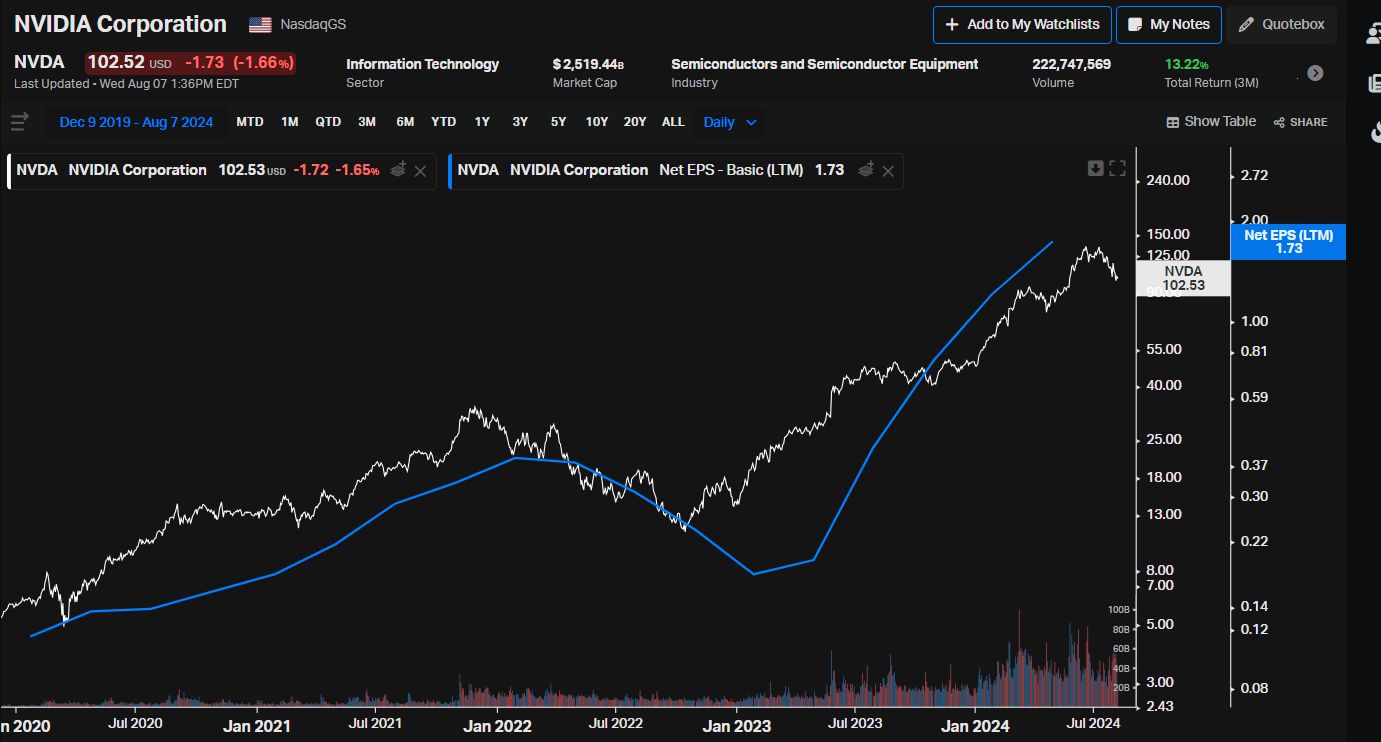Image resolution: width=1381 pixels, height=742 pixels.
Task: Remove the NVDA price series from chart
Action: pyautogui.click(x=420, y=171)
